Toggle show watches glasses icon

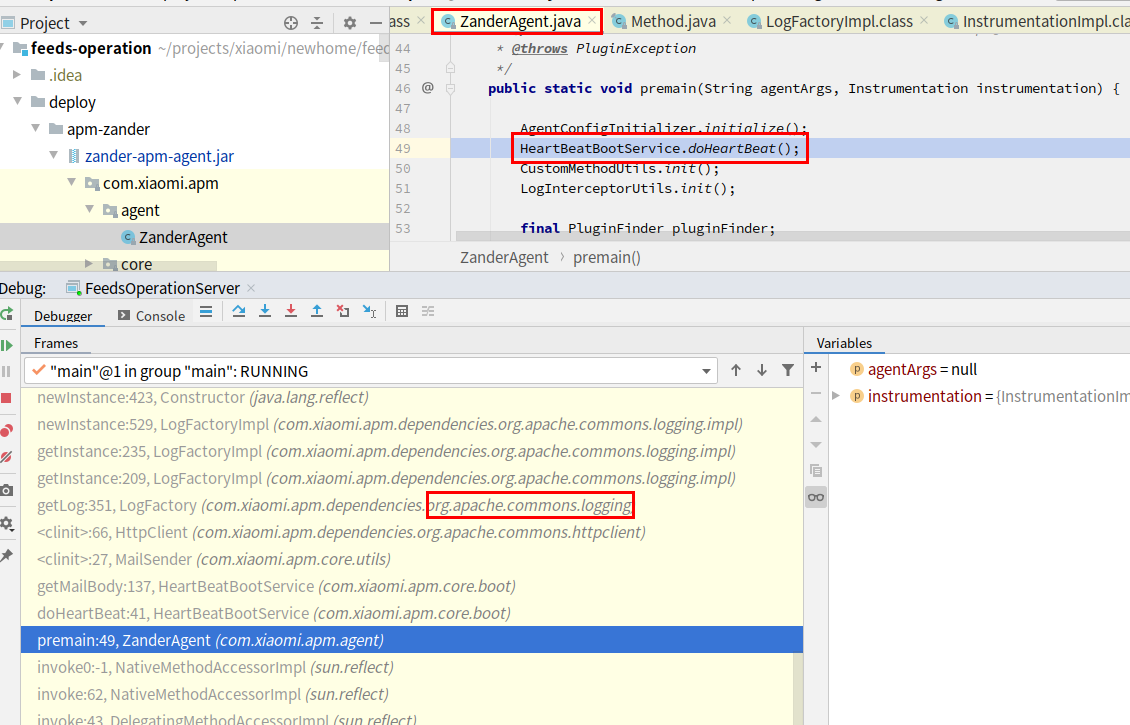coord(816,497)
